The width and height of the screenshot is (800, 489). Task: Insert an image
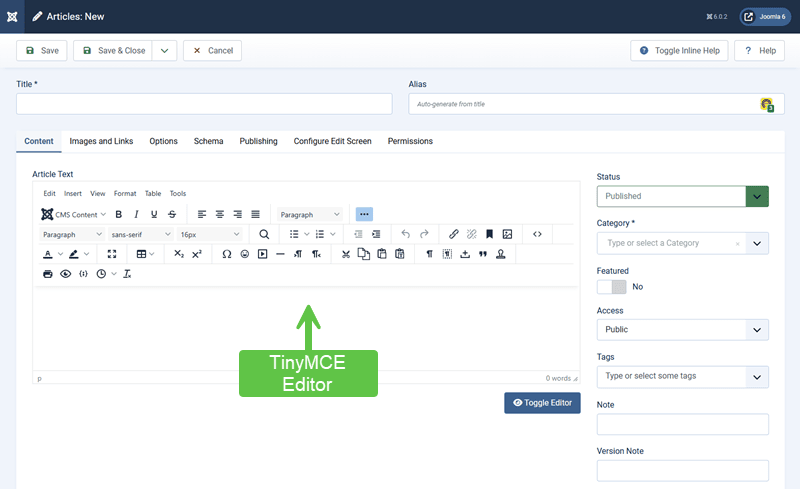pos(507,234)
